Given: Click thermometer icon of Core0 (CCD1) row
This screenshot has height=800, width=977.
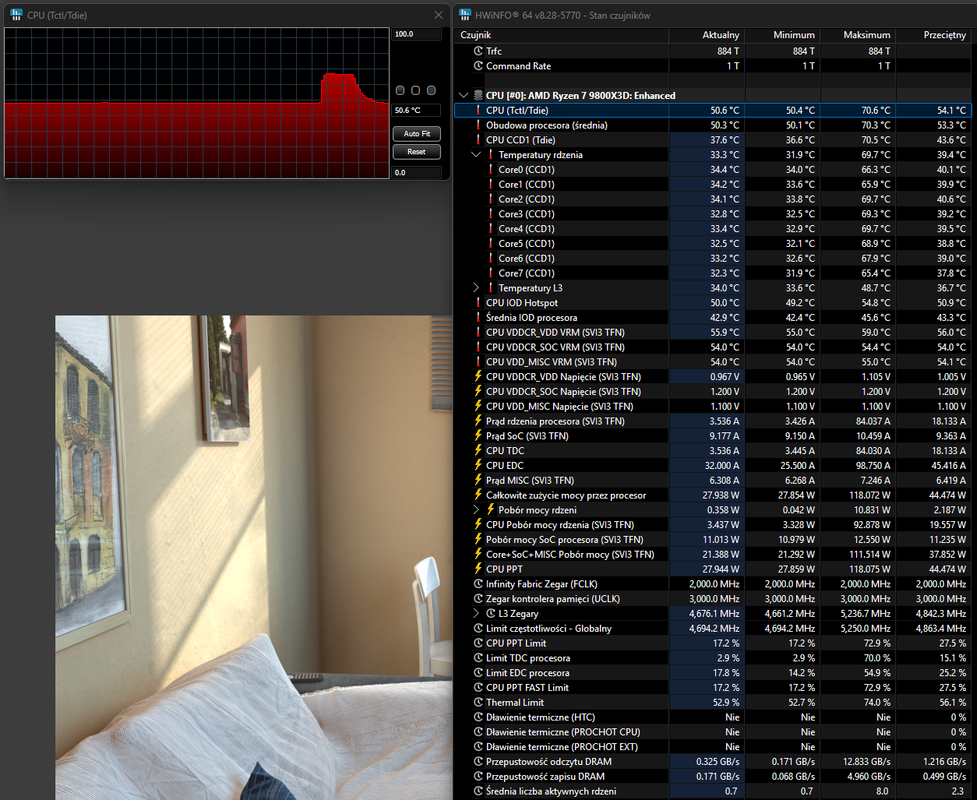Looking at the screenshot, I should pyautogui.click(x=490, y=169).
